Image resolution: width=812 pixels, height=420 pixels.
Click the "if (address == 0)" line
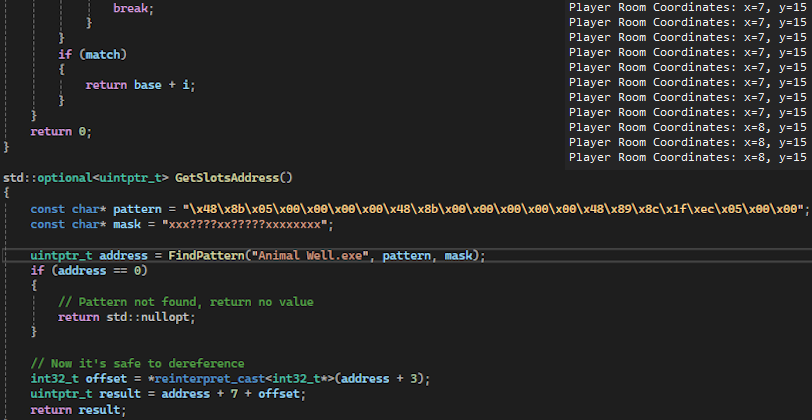pyautogui.click(x=88, y=270)
